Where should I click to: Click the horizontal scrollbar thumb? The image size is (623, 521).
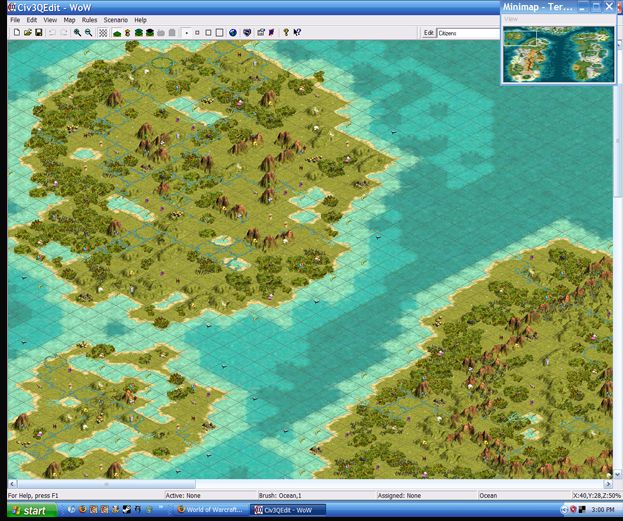click(106, 484)
